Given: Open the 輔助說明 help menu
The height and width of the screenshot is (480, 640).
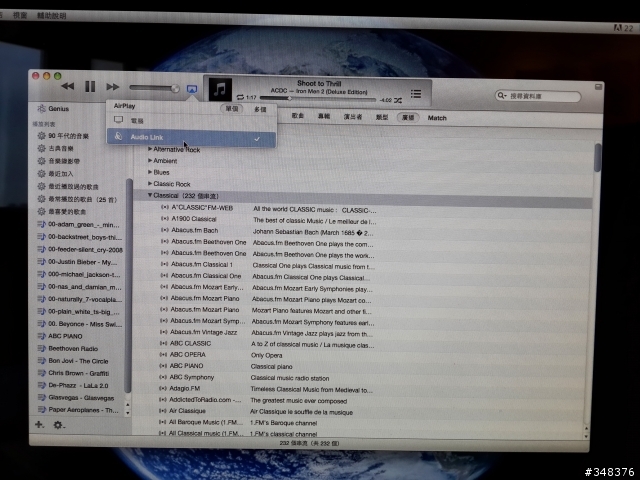Looking at the screenshot, I should pyautogui.click(x=51, y=16).
